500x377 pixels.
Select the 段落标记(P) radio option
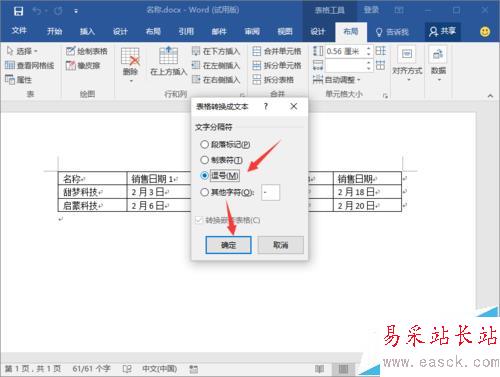(x=225, y=144)
